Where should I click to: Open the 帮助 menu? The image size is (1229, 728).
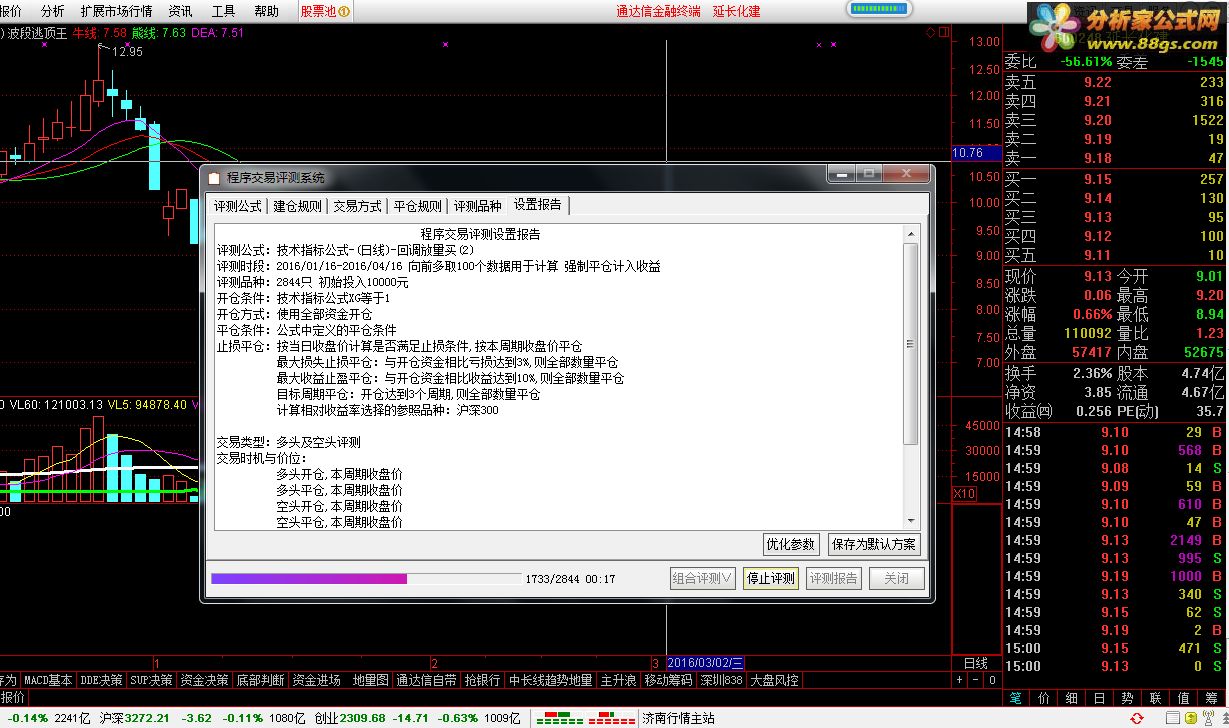(x=267, y=11)
